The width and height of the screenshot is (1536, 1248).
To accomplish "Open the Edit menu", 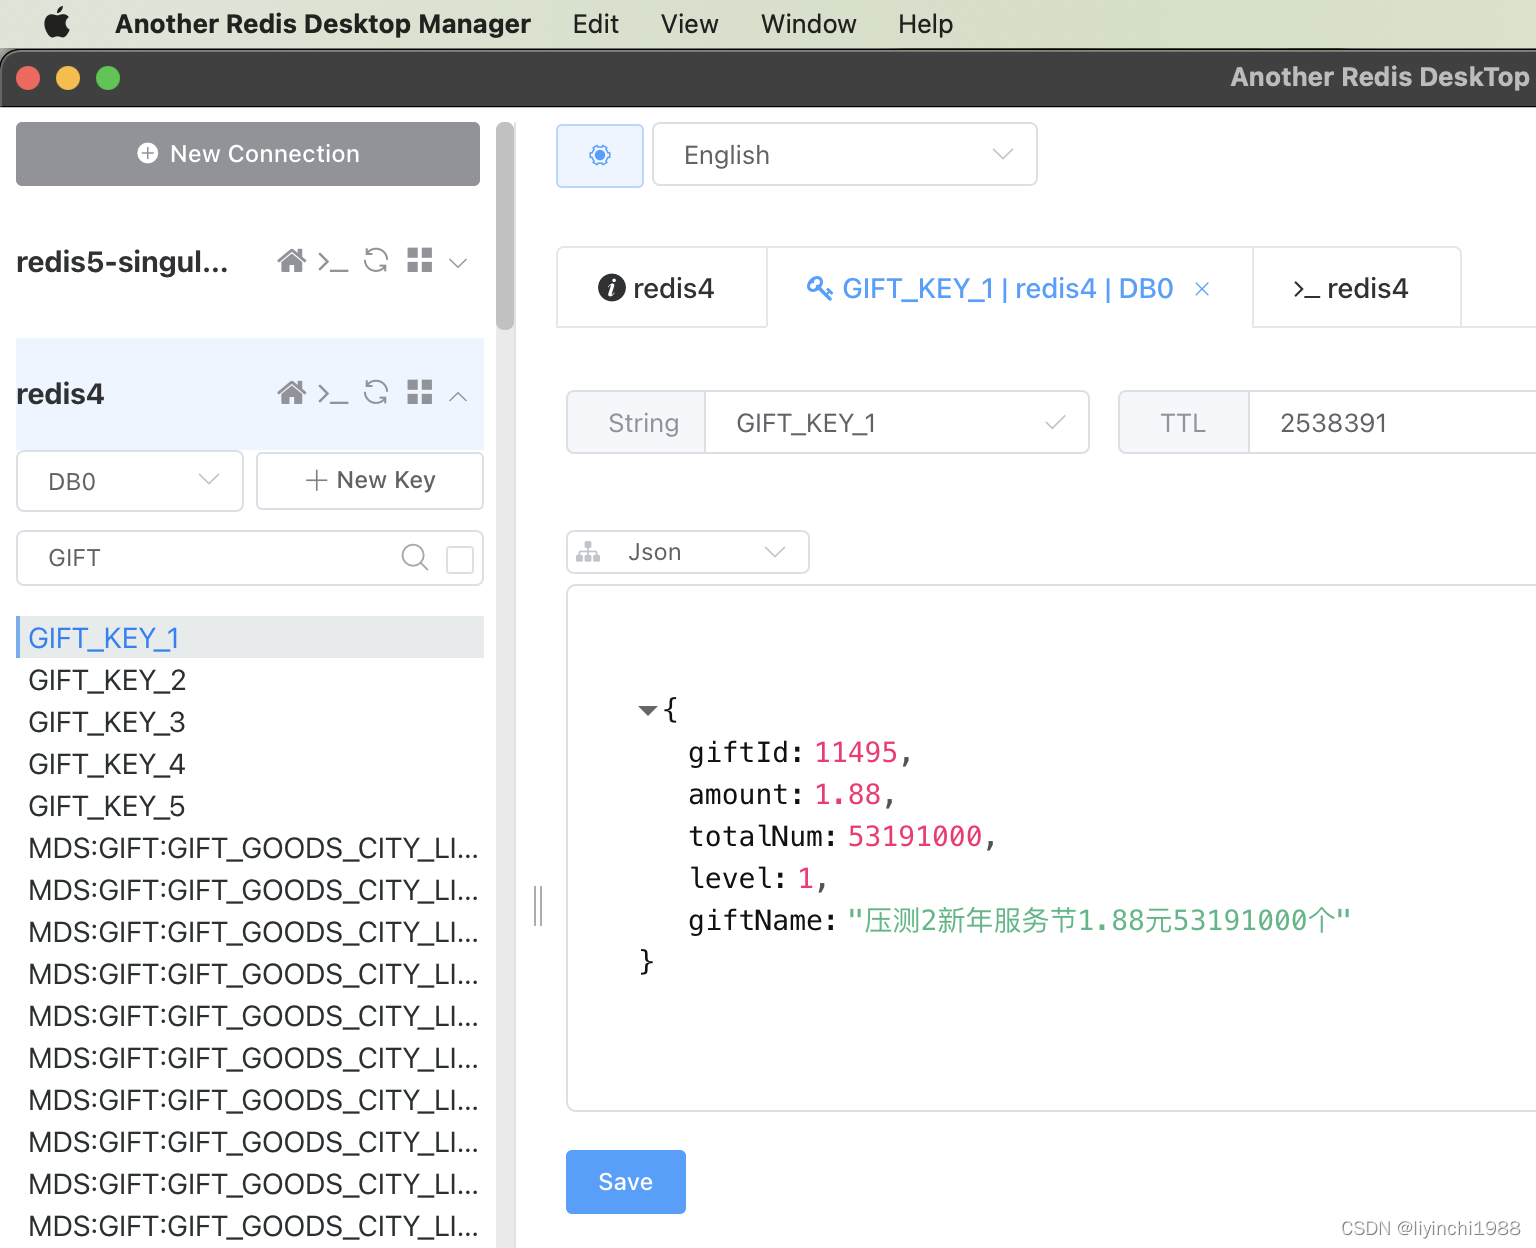I will coord(596,24).
